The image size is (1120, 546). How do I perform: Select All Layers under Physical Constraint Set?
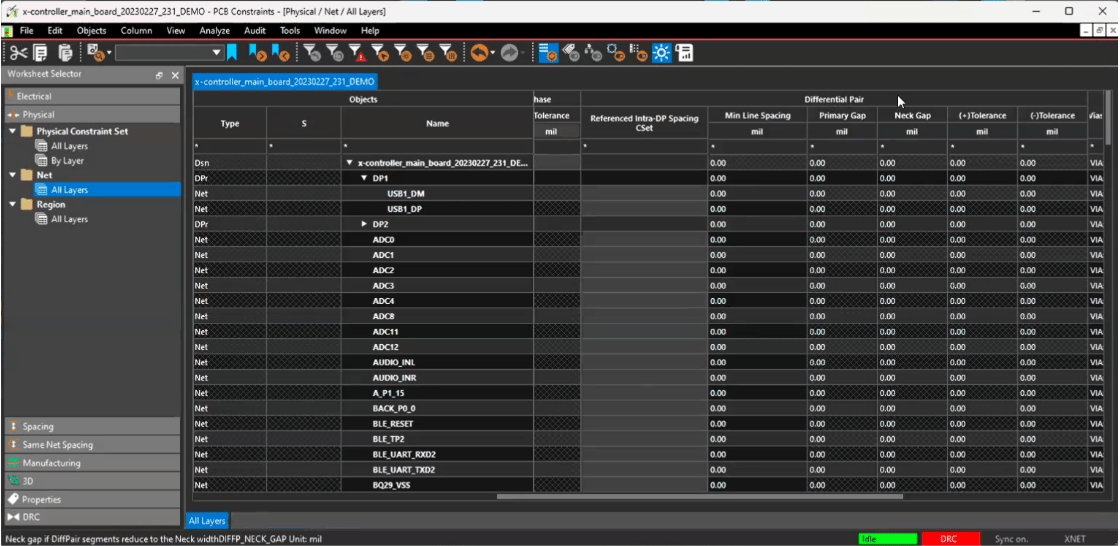(x=69, y=146)
